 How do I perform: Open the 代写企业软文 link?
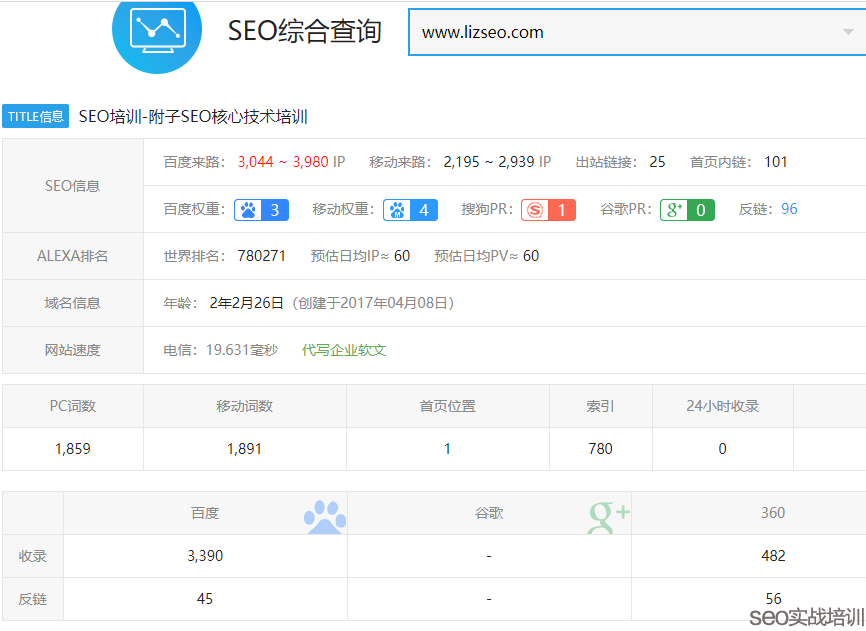tap(344, 350)
